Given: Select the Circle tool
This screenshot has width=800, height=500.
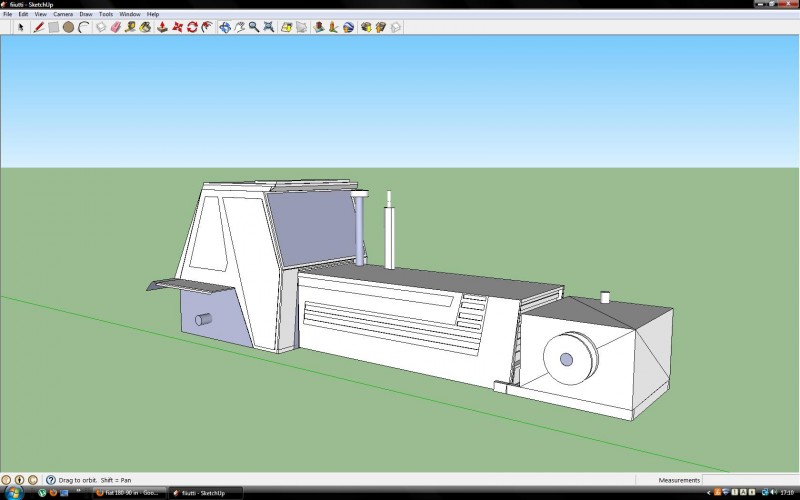Looking at the screenshot, I should tap(68, 27).
